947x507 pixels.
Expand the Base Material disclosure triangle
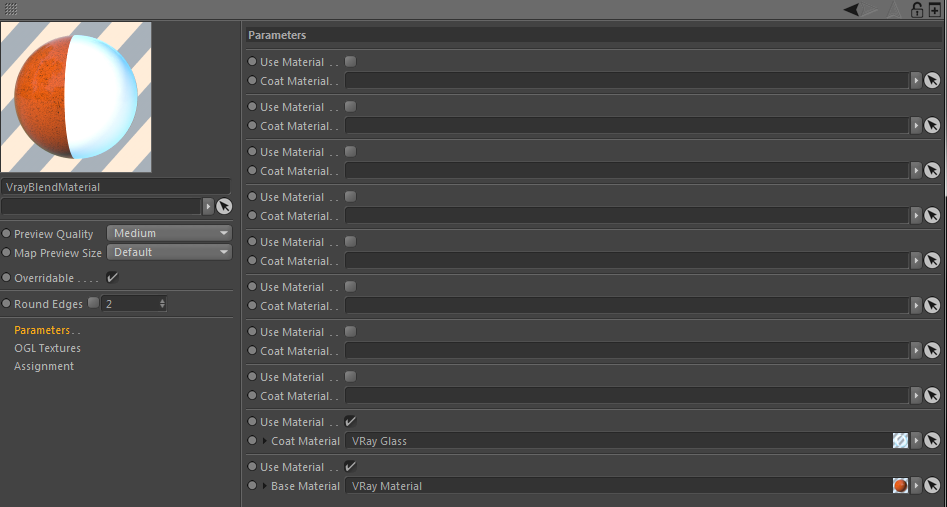(265, 486)
